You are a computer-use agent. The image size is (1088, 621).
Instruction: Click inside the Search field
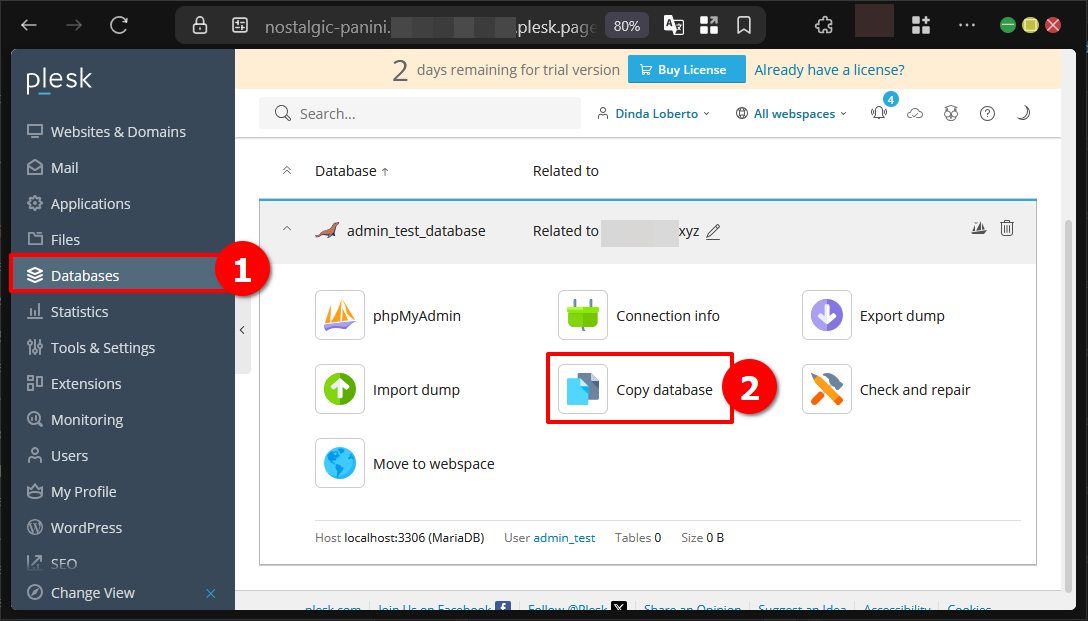[420, 113]
